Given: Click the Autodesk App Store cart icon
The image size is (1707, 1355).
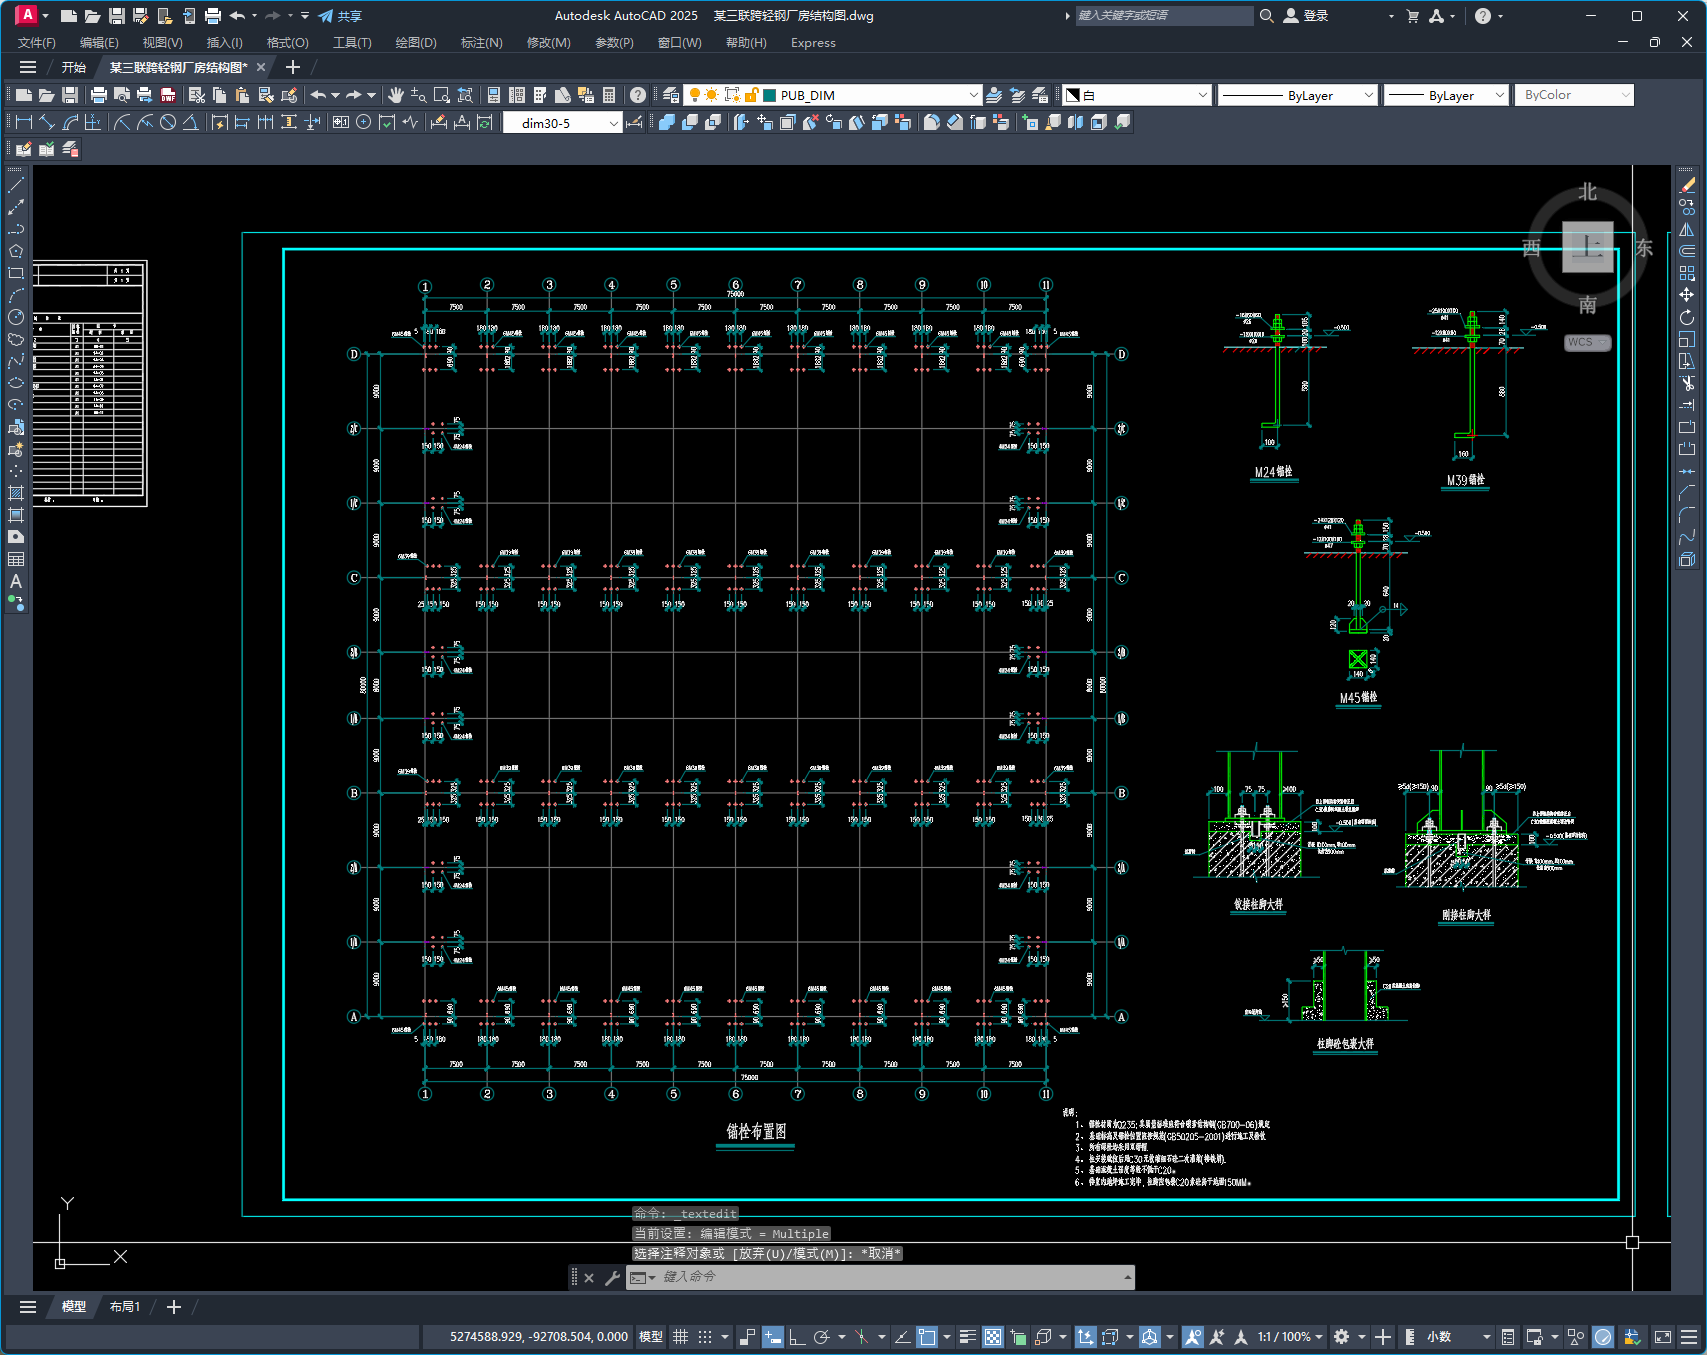Looking at the screenshot, I should [1413, 16].
